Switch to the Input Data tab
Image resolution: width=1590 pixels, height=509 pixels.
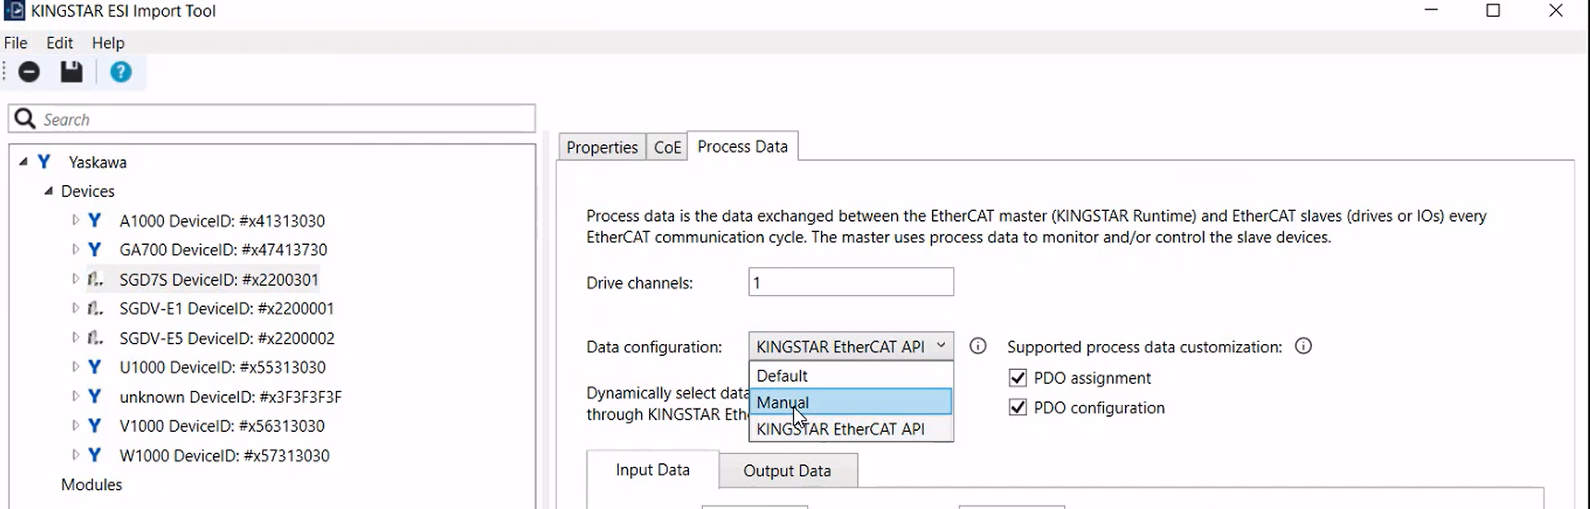tap(653, 470)
